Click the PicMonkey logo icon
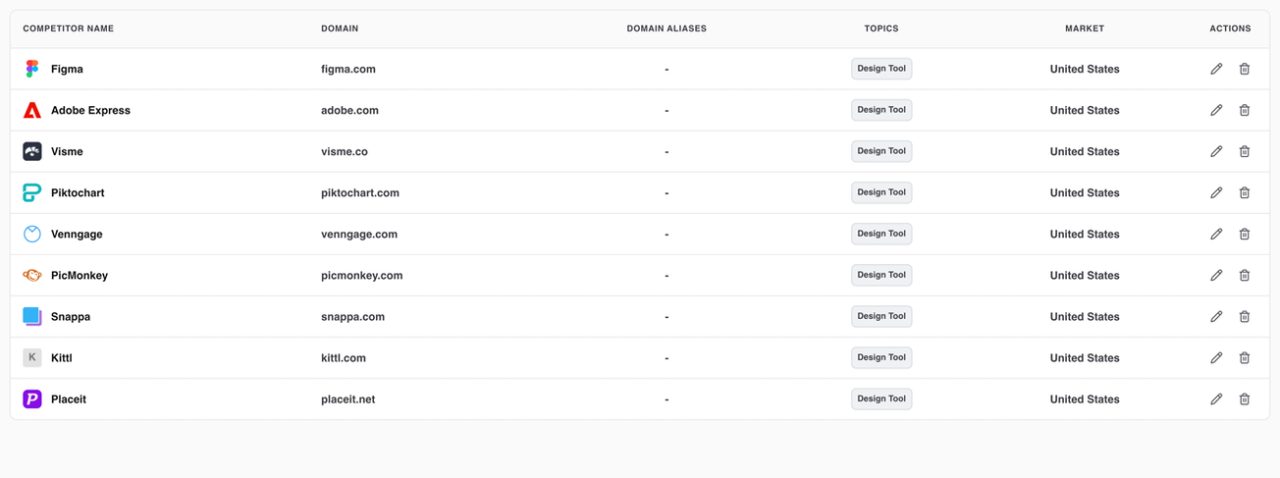This screenshot has width=1280, height=478. (32, 275)
